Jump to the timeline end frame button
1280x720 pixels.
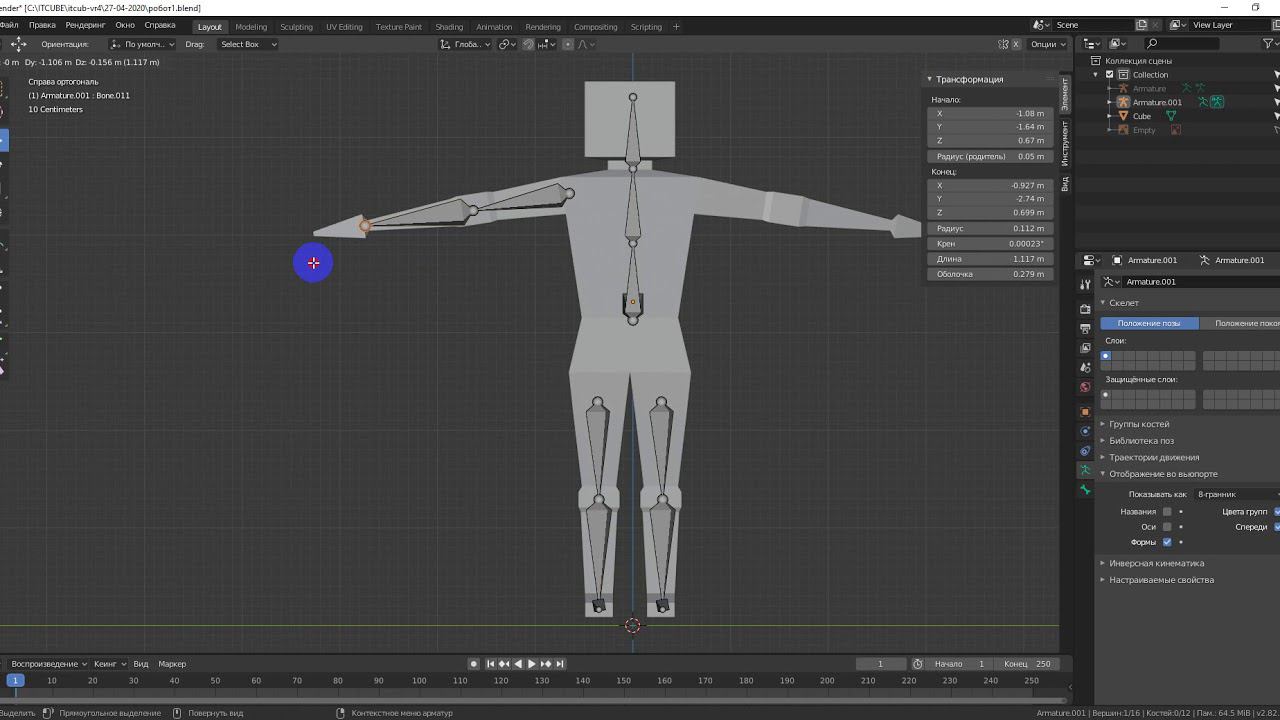coord(560,664)
